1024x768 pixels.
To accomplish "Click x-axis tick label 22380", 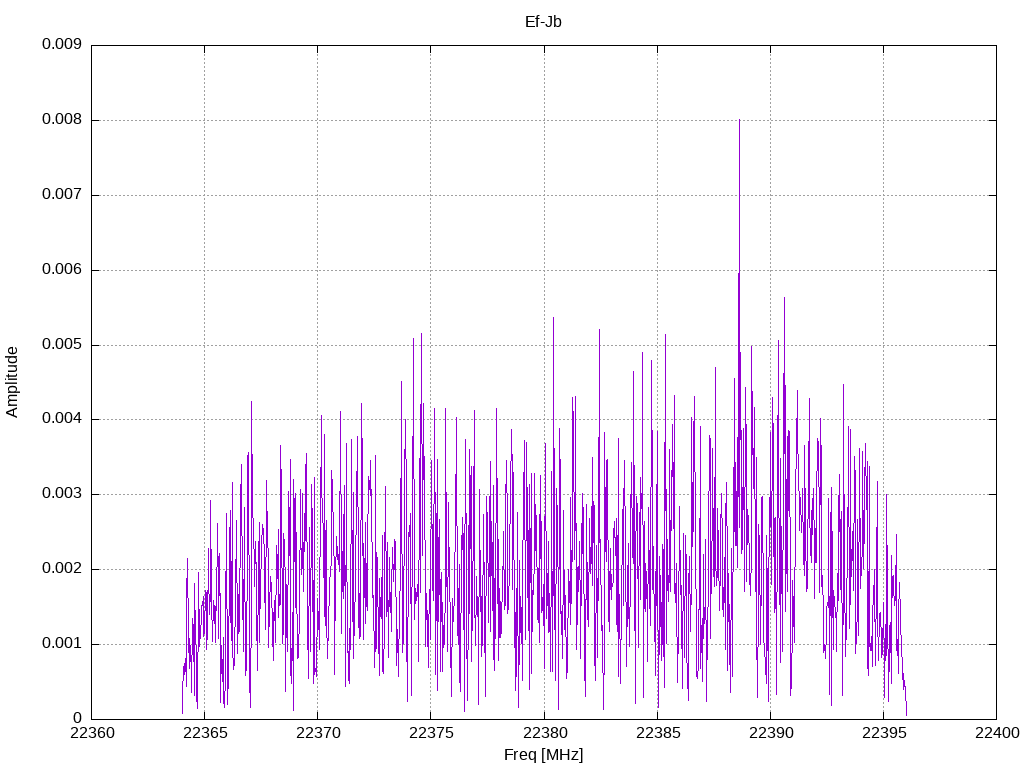I will click(x=545, y=733).
